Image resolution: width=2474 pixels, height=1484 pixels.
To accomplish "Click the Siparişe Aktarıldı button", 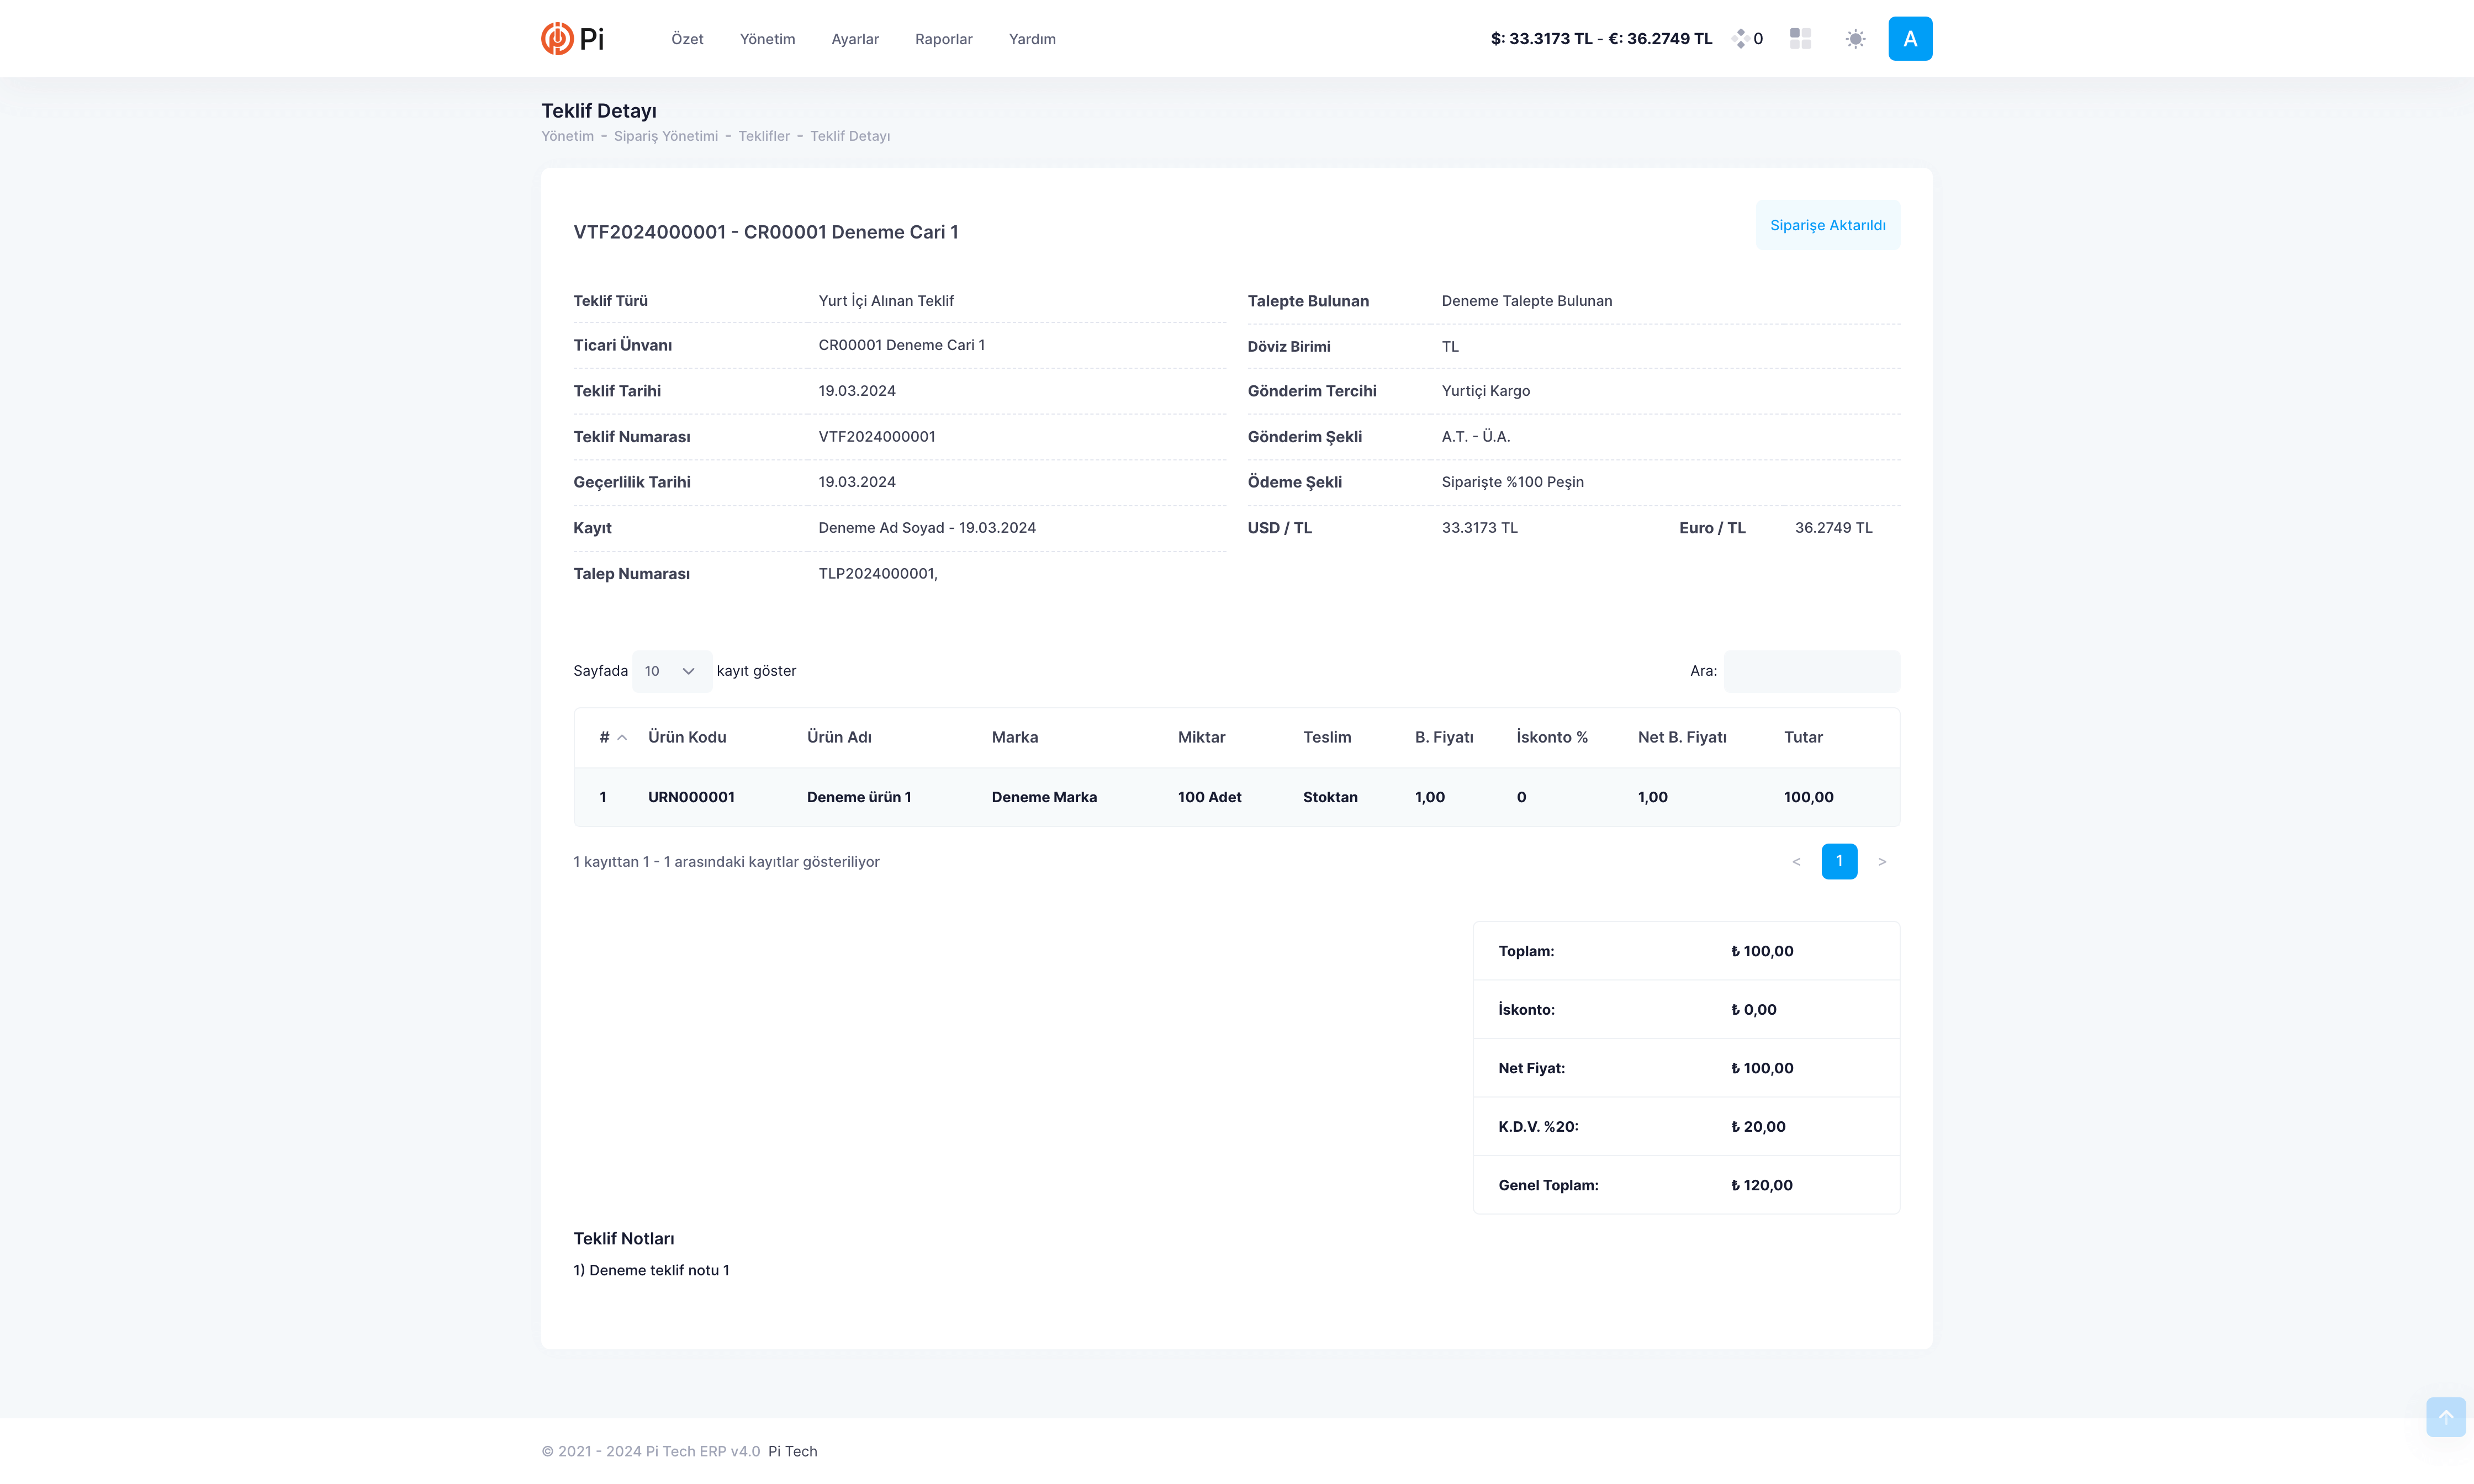I will [1827, 225].
